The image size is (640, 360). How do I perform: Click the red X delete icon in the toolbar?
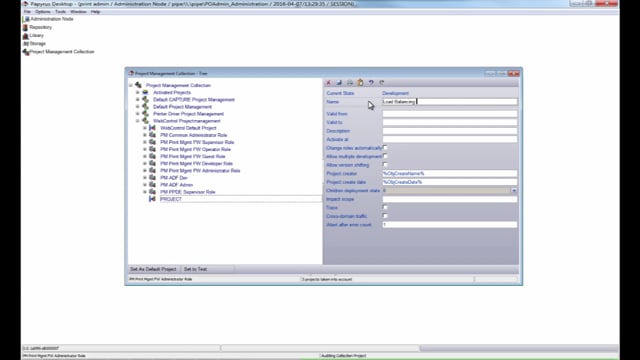328,82
